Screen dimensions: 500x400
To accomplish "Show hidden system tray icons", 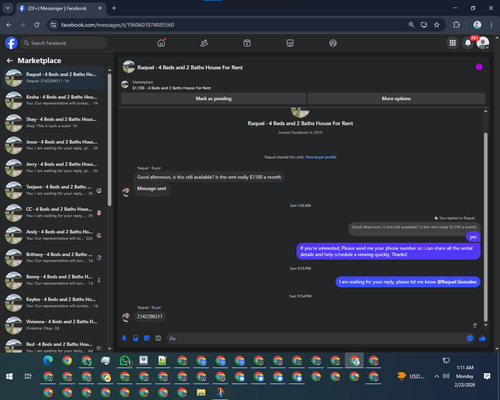I will click(x=436, y=376).
